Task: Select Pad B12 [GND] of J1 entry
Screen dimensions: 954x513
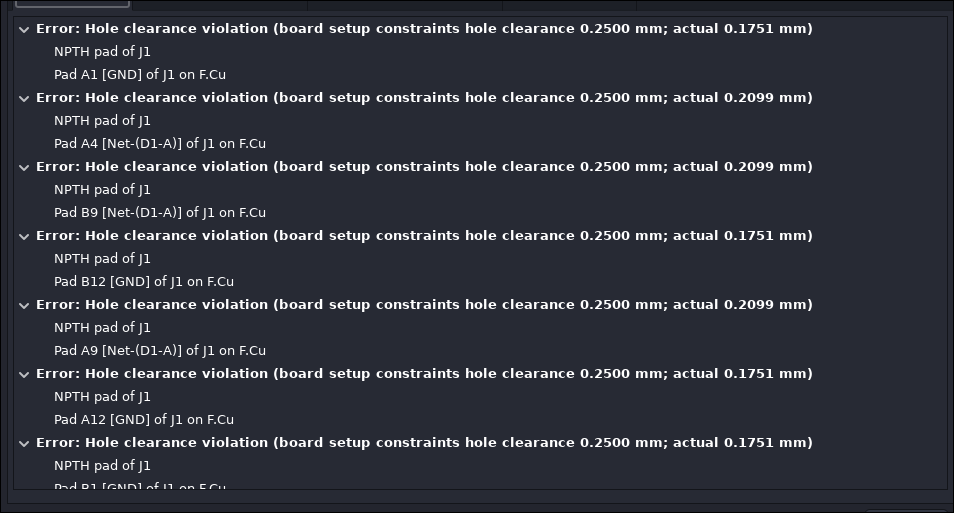Action: 144,282
